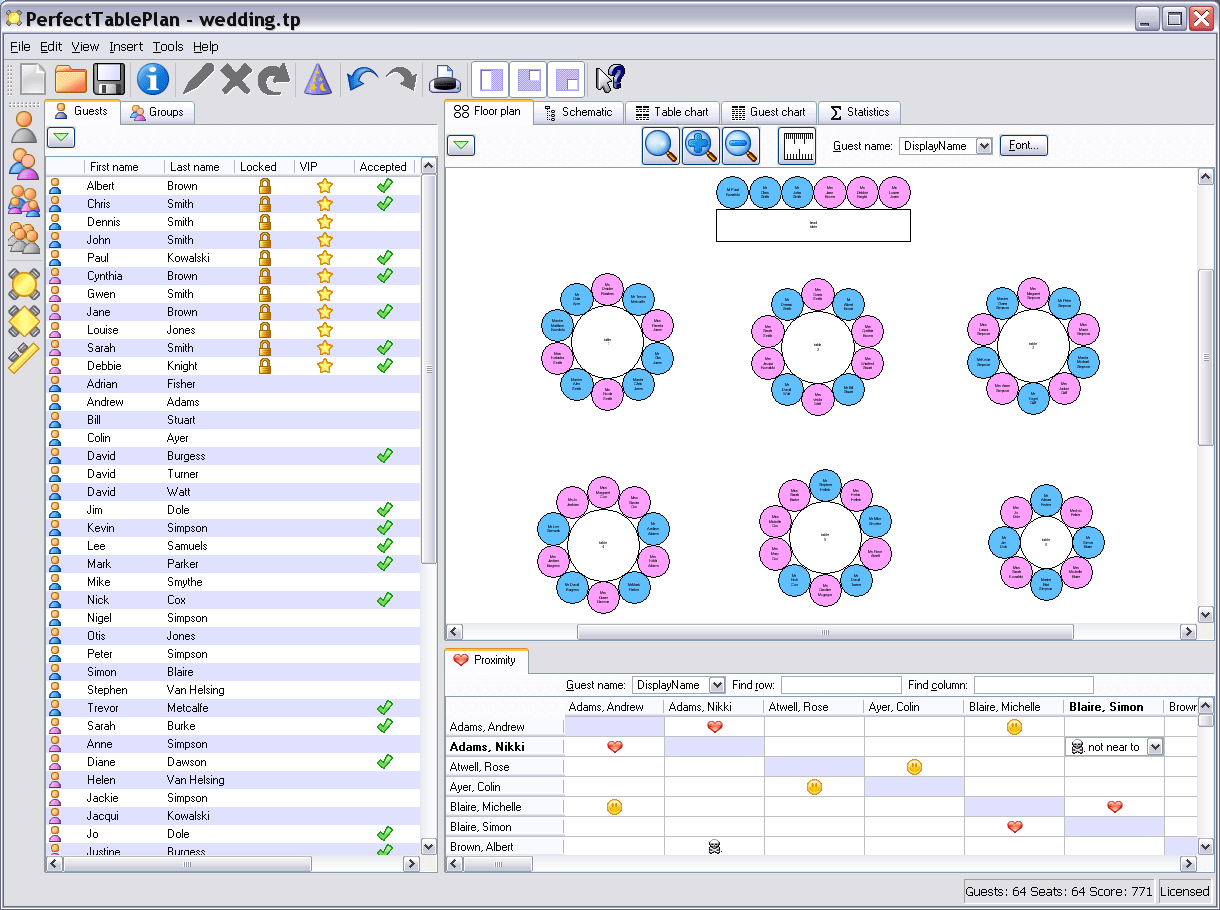This screenshot has width=1220, height=910.
Task: Zoom in on the floor plan
Action: point(701,146)
